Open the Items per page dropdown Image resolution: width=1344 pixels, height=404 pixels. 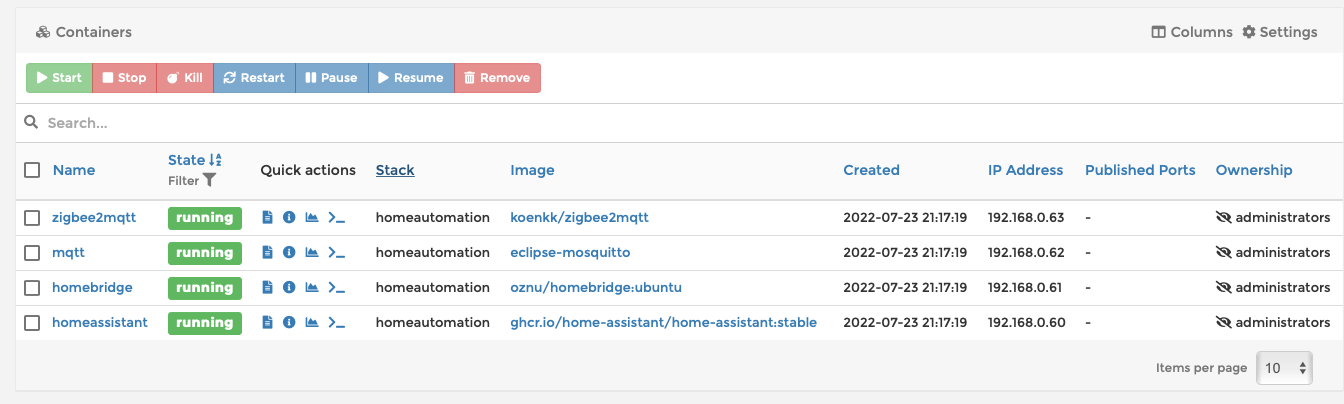(x=1285, y=367)
